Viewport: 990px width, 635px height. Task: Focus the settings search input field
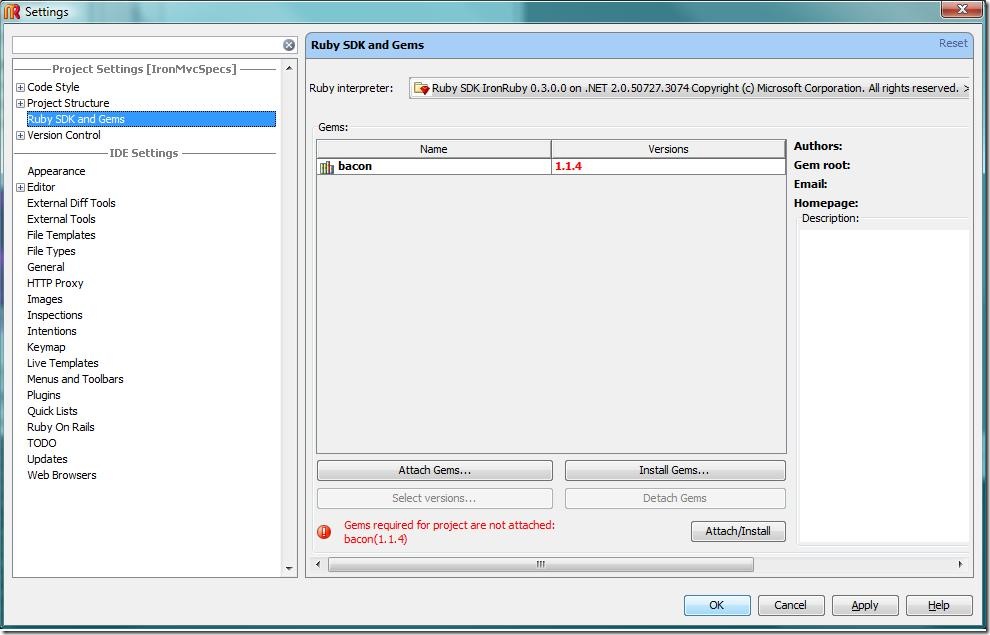tap(147, 45)
